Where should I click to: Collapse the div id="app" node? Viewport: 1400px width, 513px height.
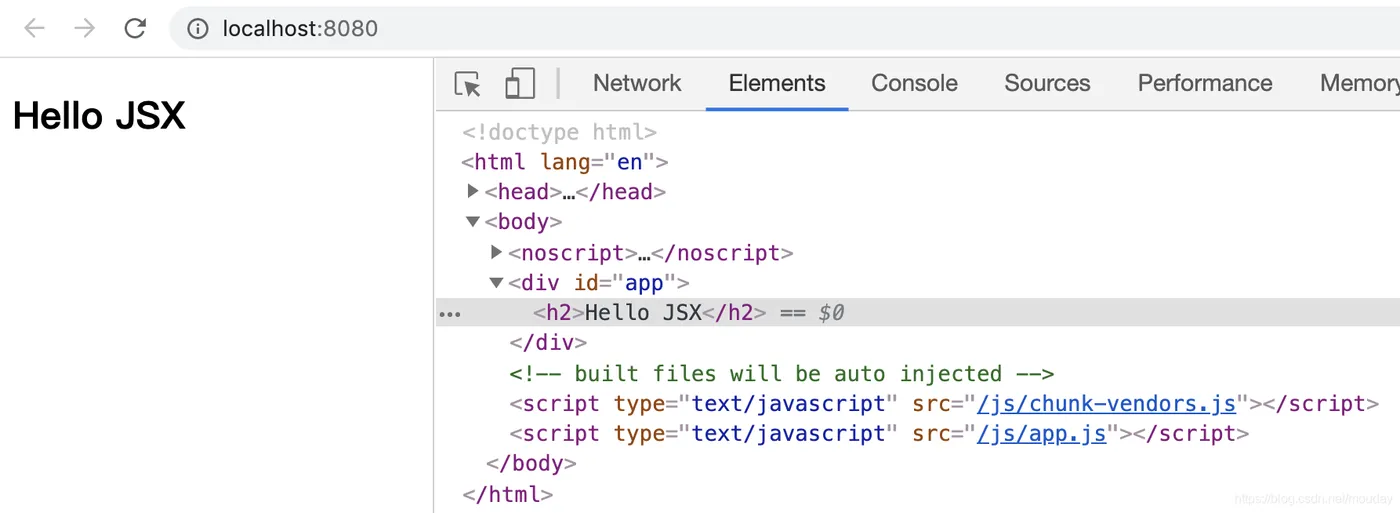pos(497,283)
